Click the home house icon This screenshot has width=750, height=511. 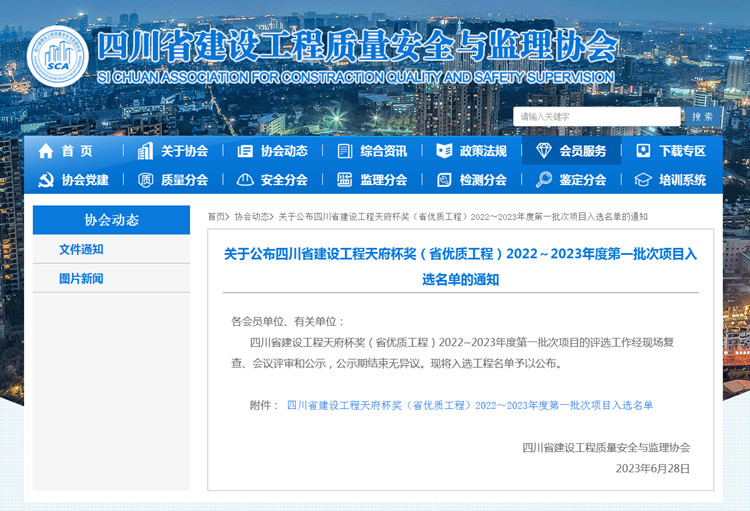point(45,151)
